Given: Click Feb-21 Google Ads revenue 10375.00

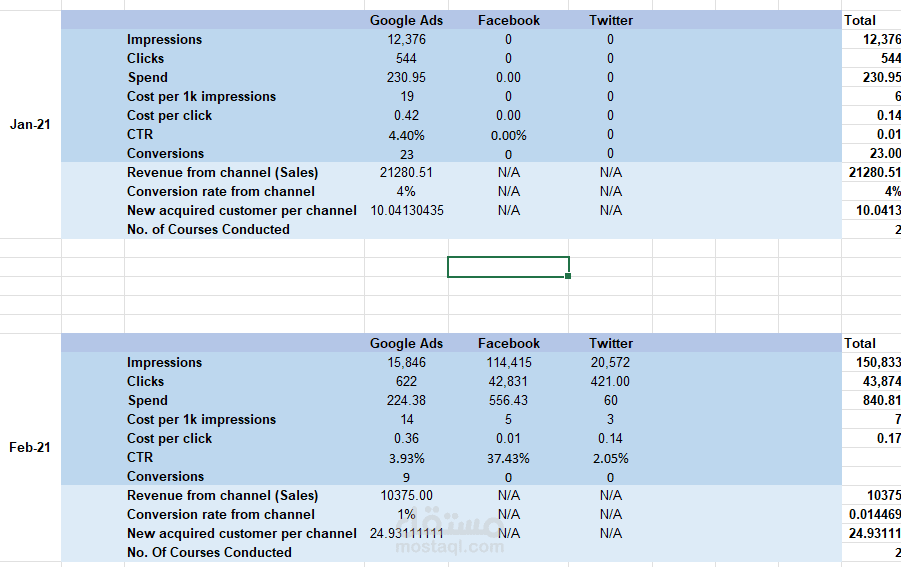Looking at the screenshot, I should tap(406, 495).
